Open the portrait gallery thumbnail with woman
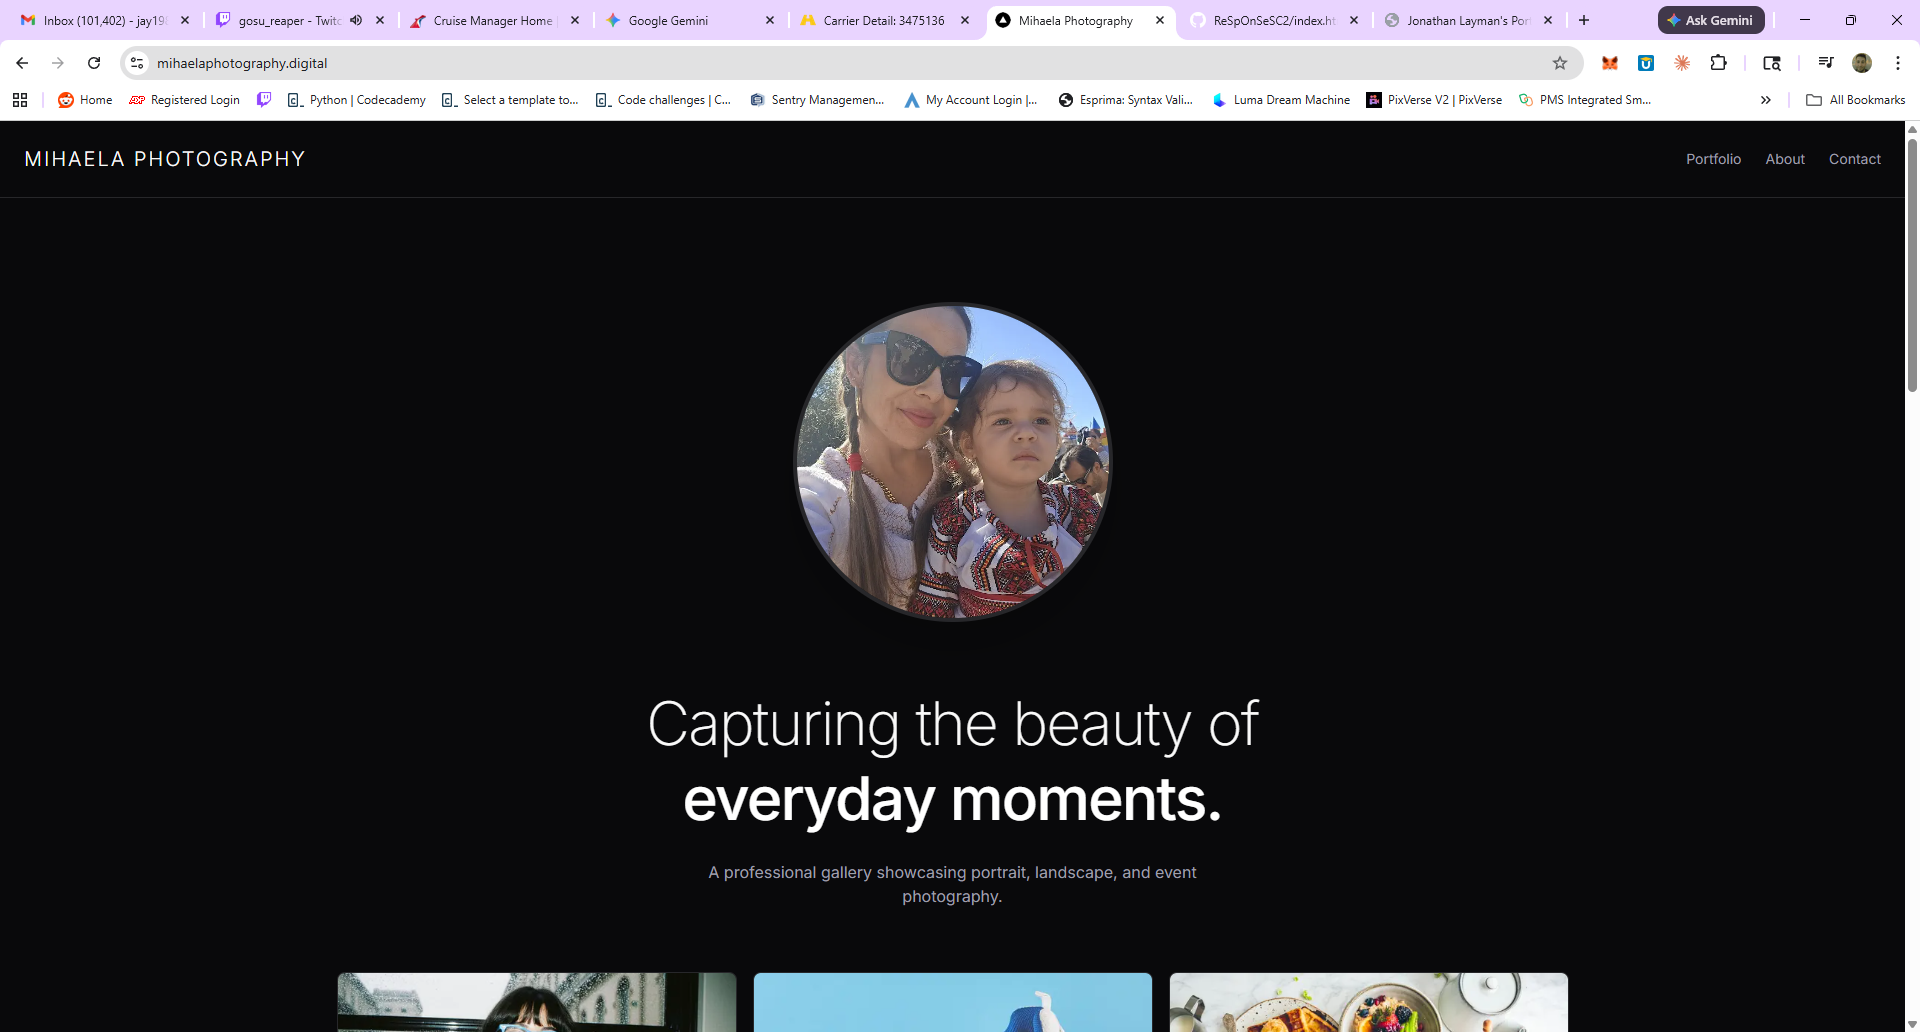Screen dimensions: 1920x1032 [x=537, y=1002]
